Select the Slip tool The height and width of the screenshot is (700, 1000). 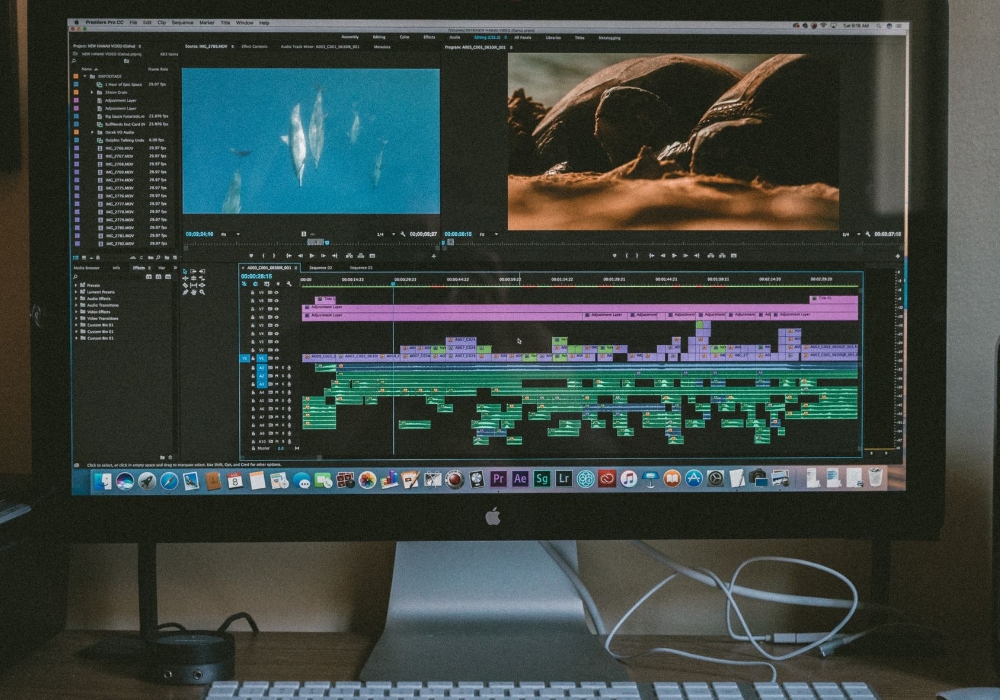[x=193, y=285]
